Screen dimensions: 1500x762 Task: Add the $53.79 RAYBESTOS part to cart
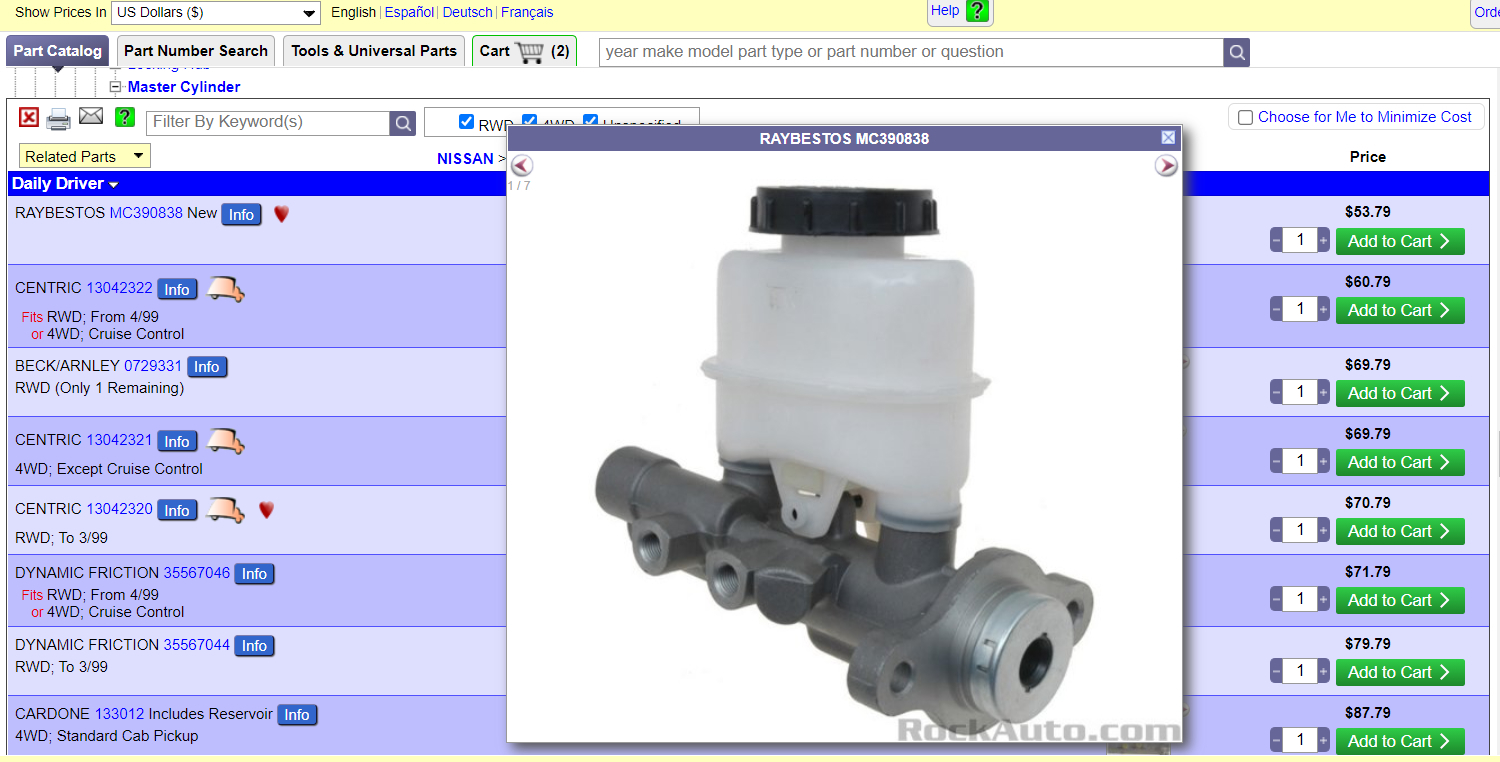[x=1400, y=241]
